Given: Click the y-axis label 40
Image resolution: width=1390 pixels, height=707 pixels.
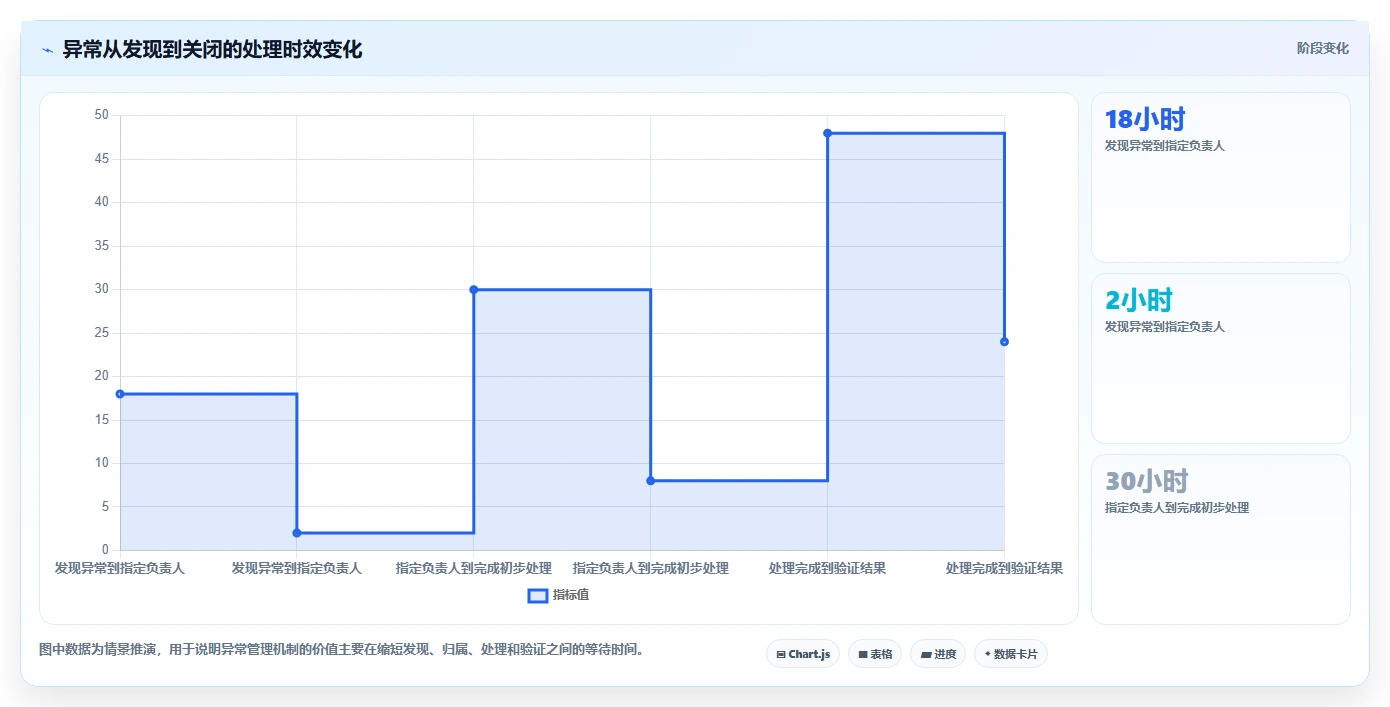Looking at the screenshot, I should click(102, 202).
